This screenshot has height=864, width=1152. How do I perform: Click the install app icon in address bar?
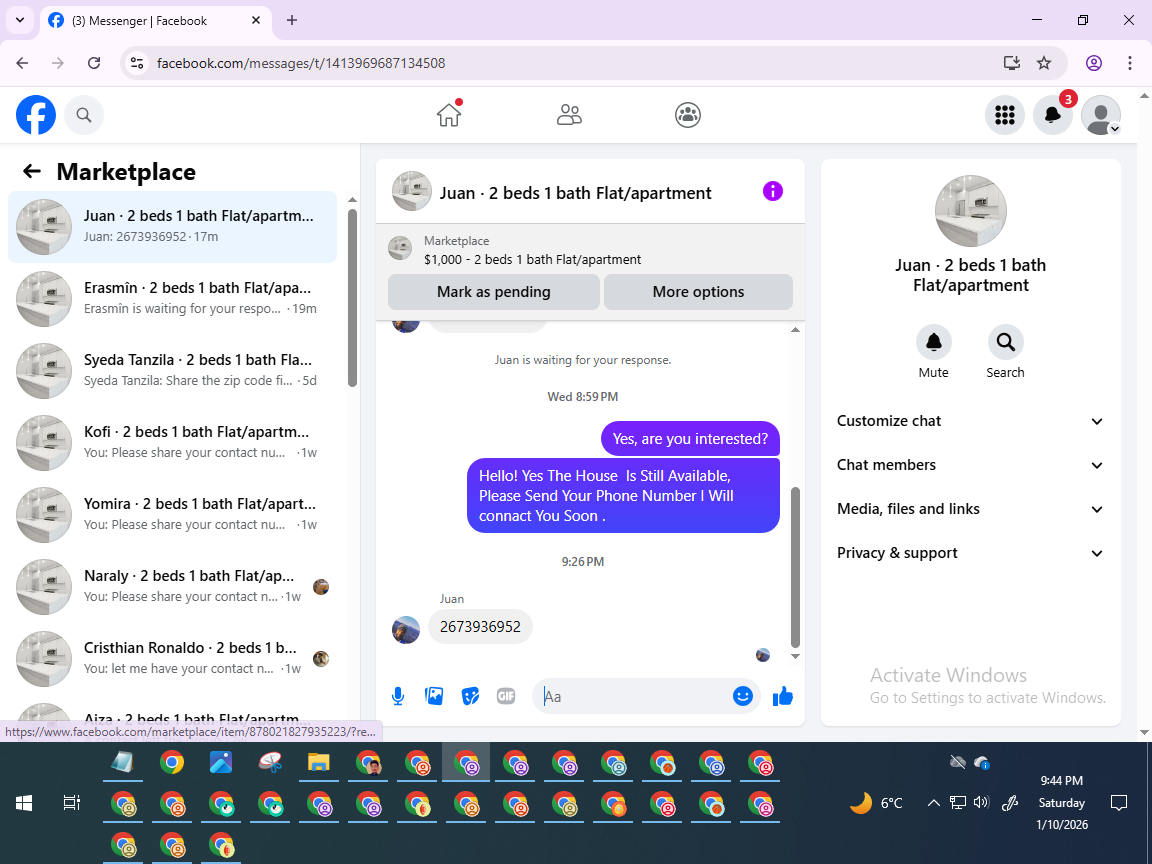(x=1012, y=63)
